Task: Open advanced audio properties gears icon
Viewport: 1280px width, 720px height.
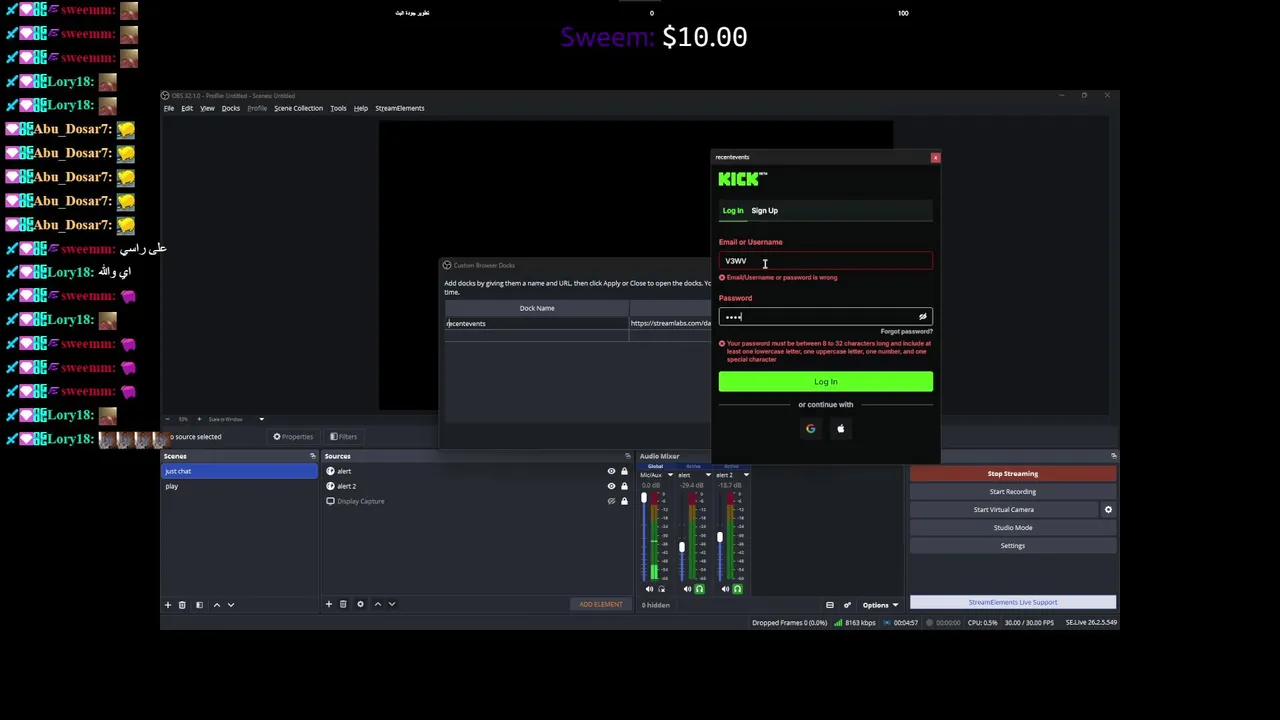Action: (847, 605)
